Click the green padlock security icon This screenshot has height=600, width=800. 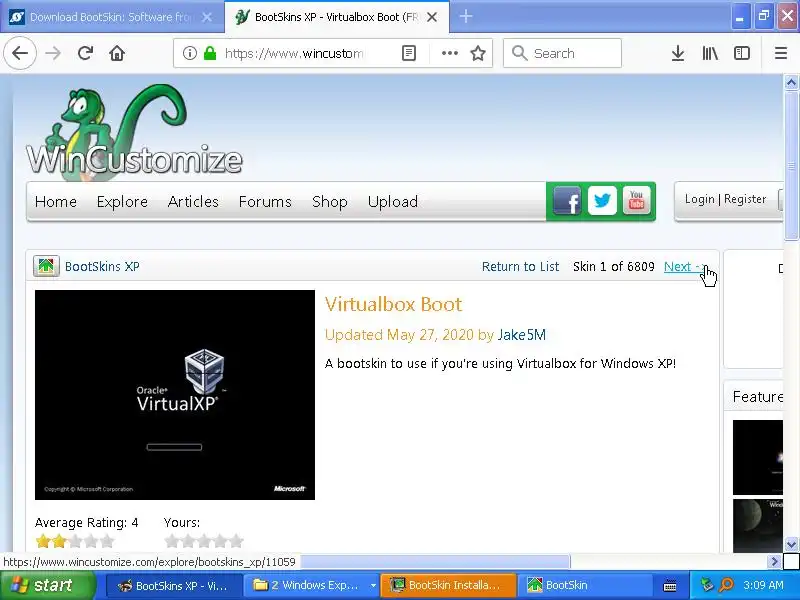(210, 53)
